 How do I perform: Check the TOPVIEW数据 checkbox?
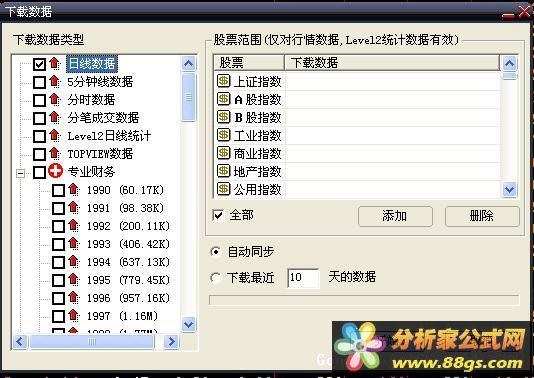[x=40, y=154]
